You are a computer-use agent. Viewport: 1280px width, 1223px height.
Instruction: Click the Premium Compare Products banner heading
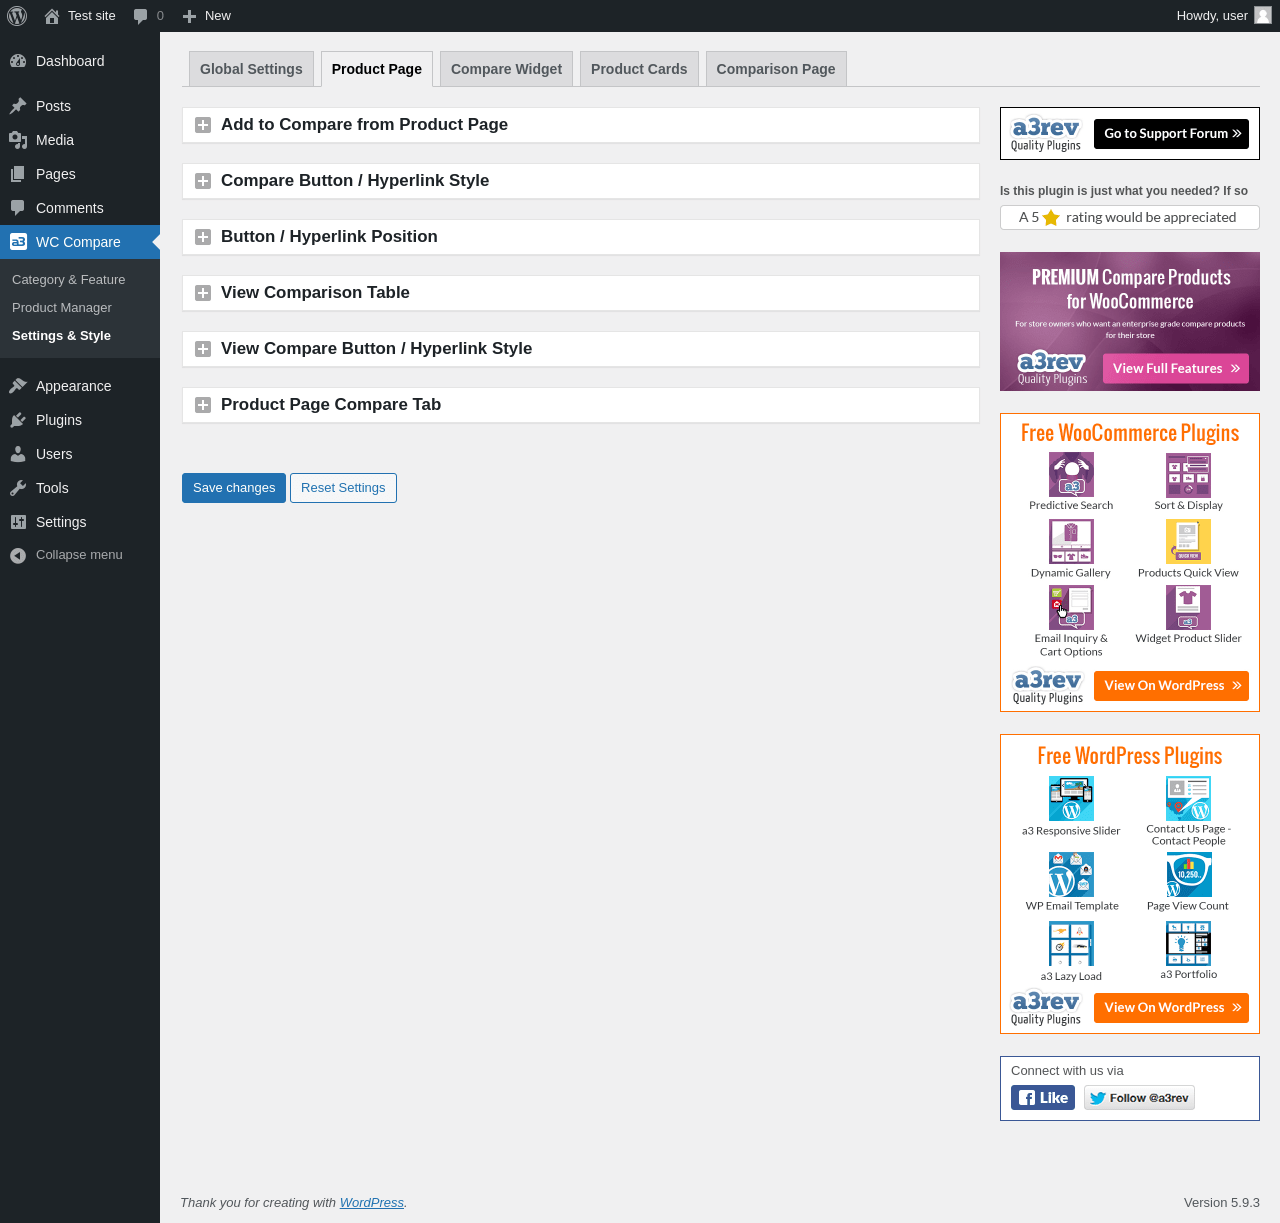pos(1131,289)
